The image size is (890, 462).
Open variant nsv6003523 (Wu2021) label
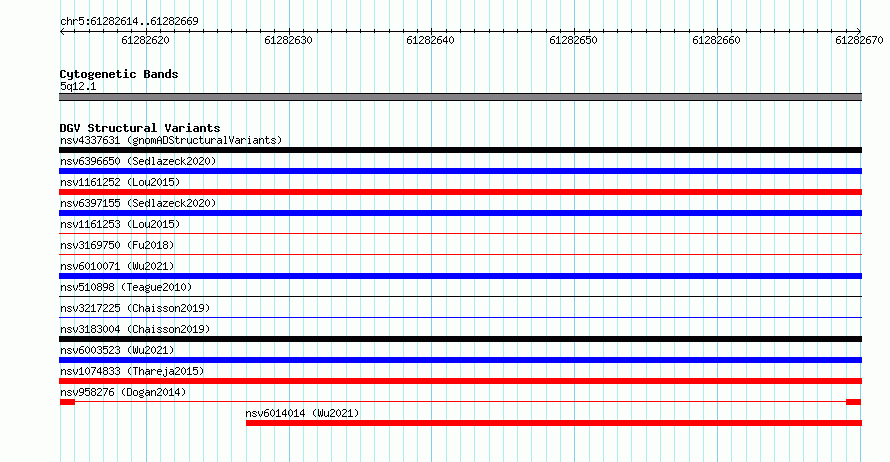click(117, 350)
